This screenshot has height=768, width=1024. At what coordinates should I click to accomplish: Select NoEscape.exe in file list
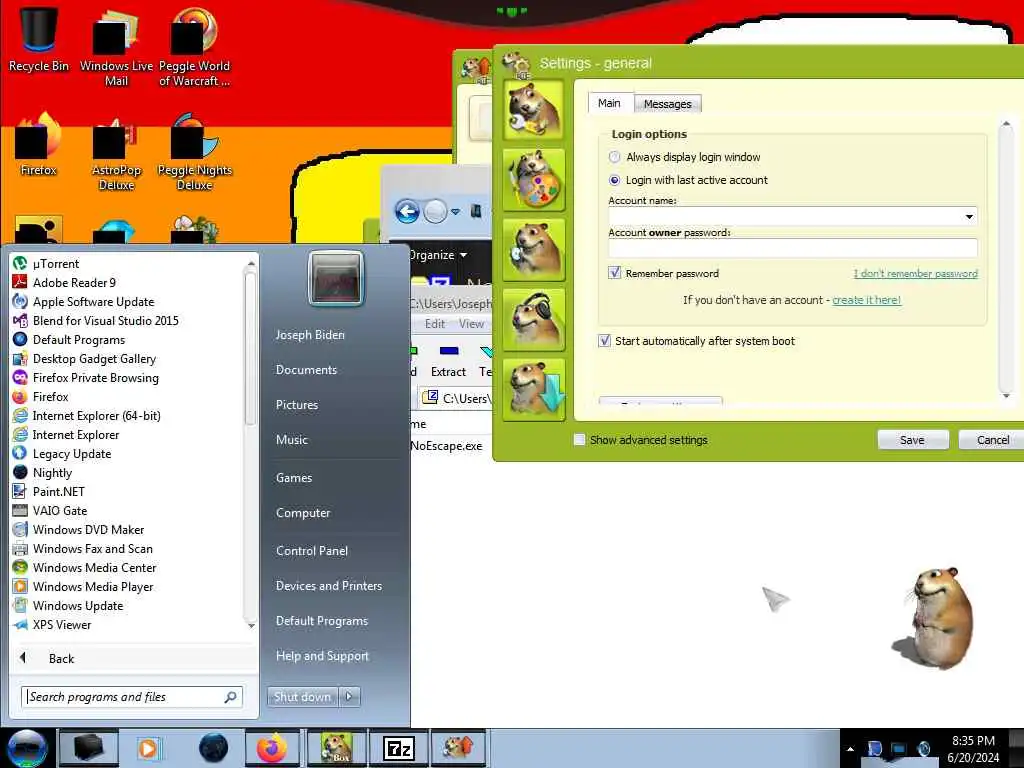[447, 446]
